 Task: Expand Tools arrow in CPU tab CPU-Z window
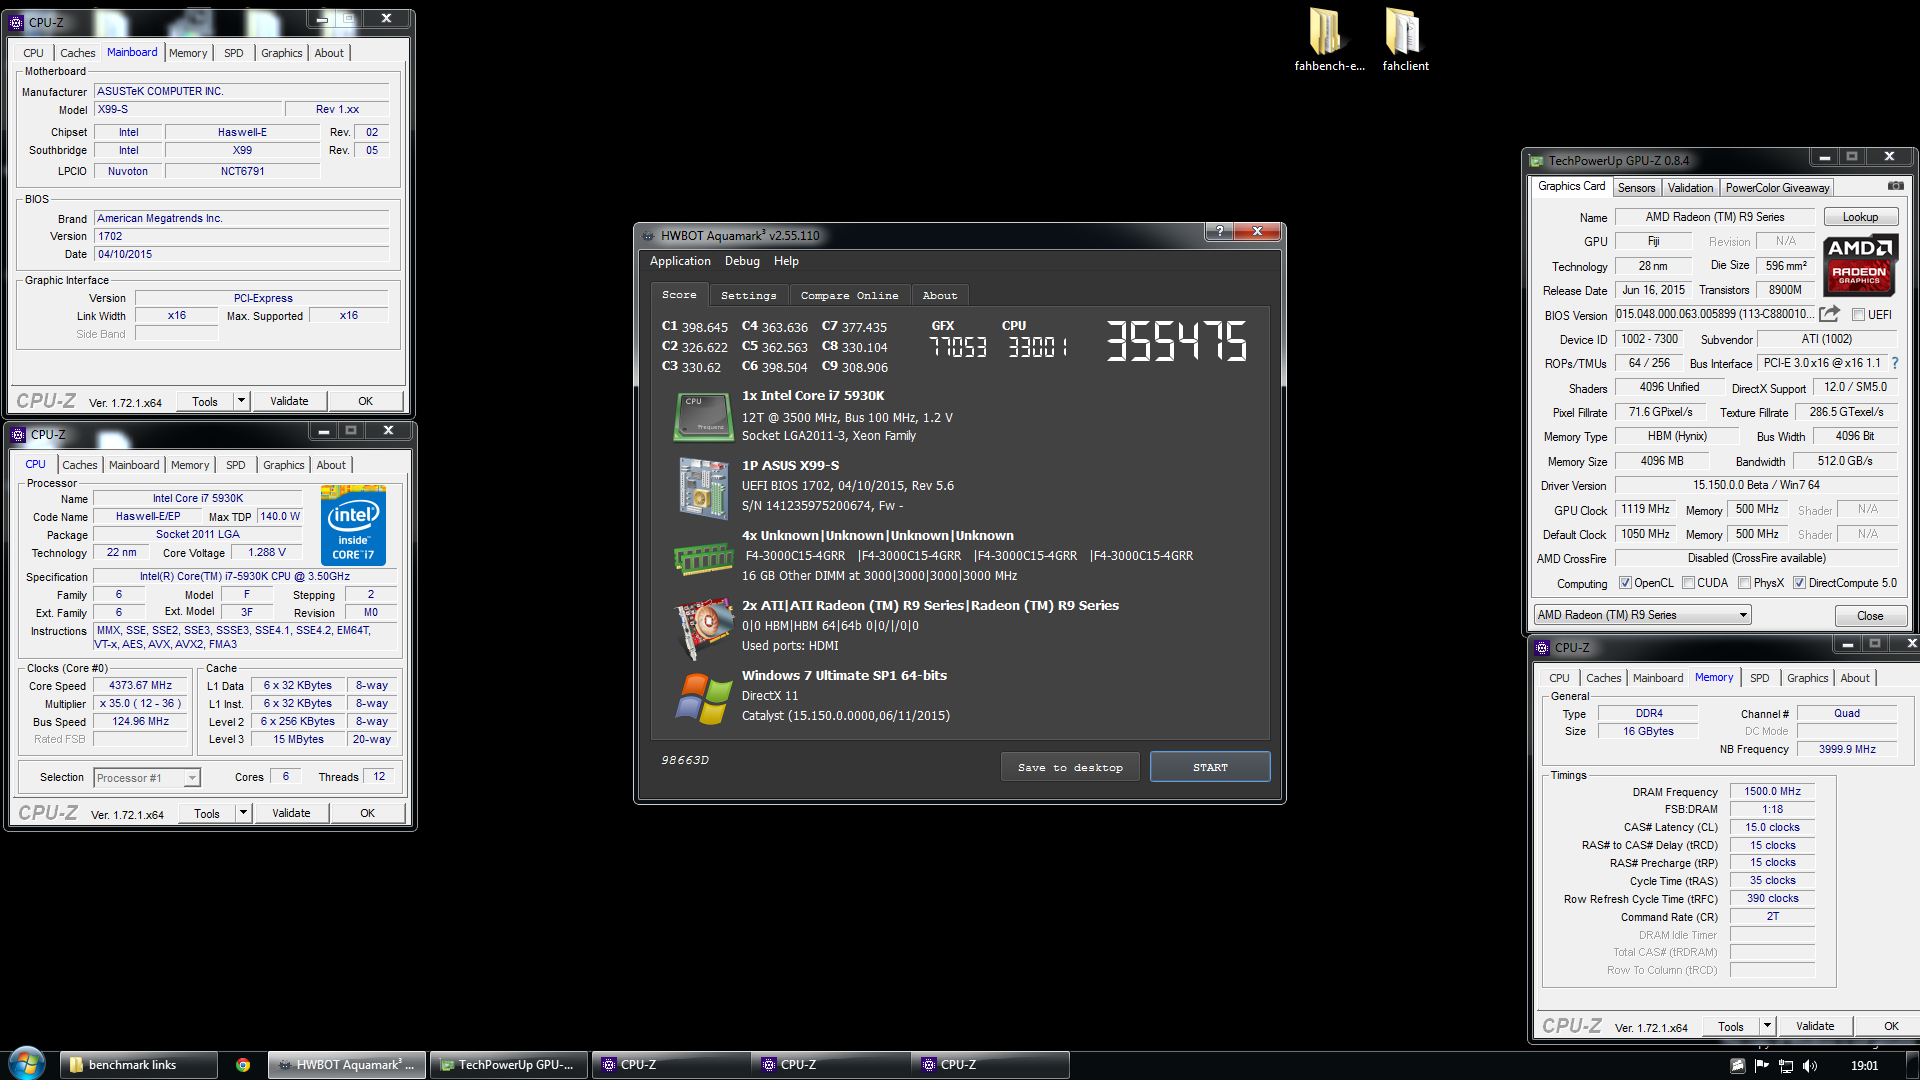(x=243, y=813)
